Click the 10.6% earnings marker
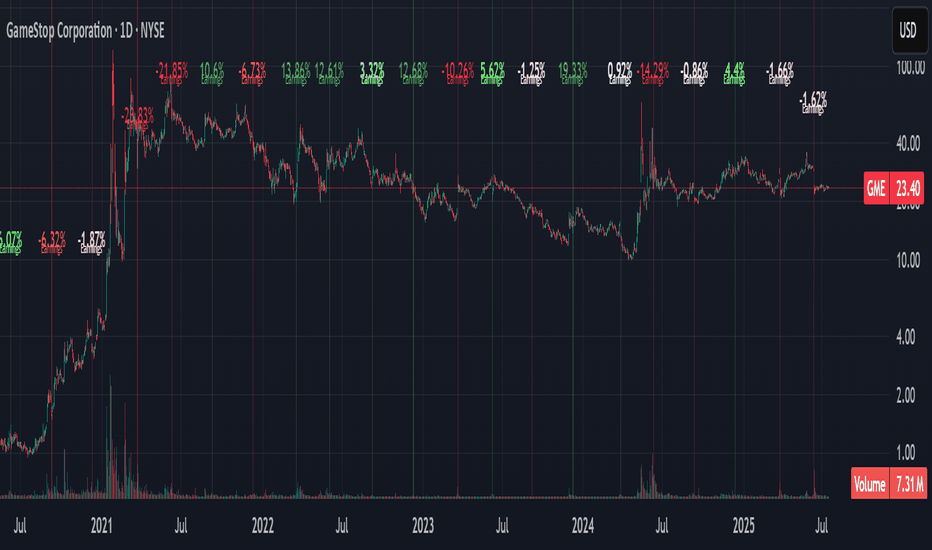 click(x=212, y=73)
